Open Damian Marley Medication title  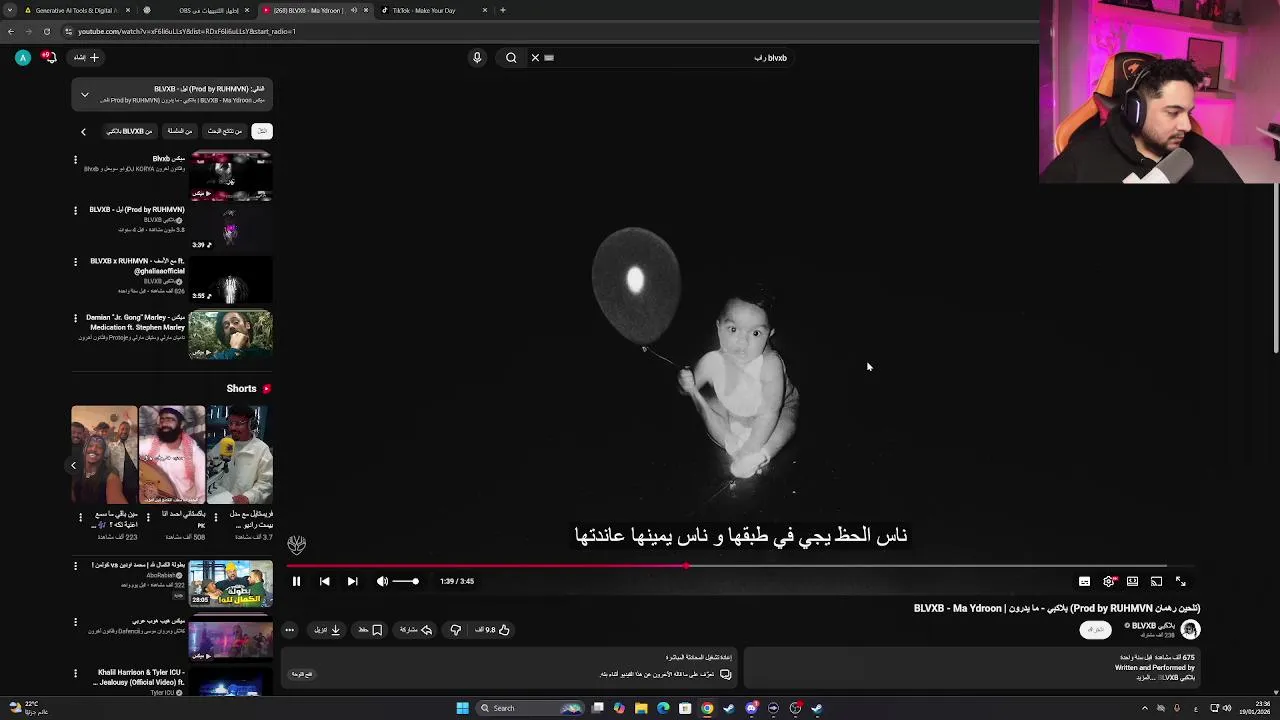pos(136,322)
